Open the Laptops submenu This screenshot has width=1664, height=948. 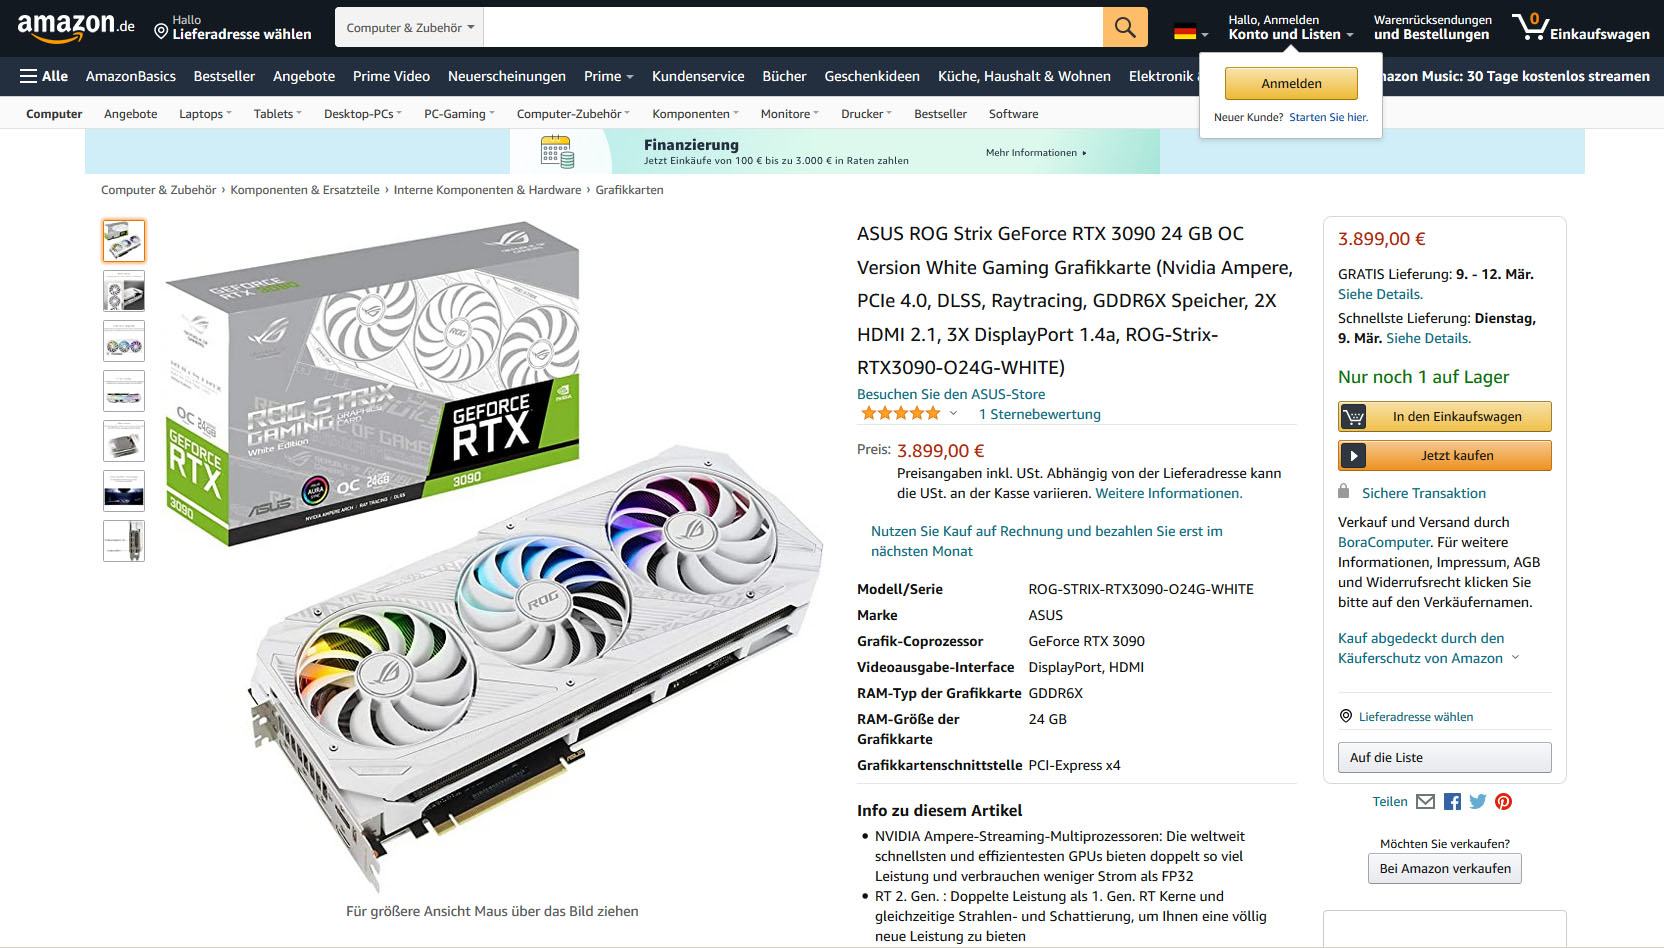point(205,114)
